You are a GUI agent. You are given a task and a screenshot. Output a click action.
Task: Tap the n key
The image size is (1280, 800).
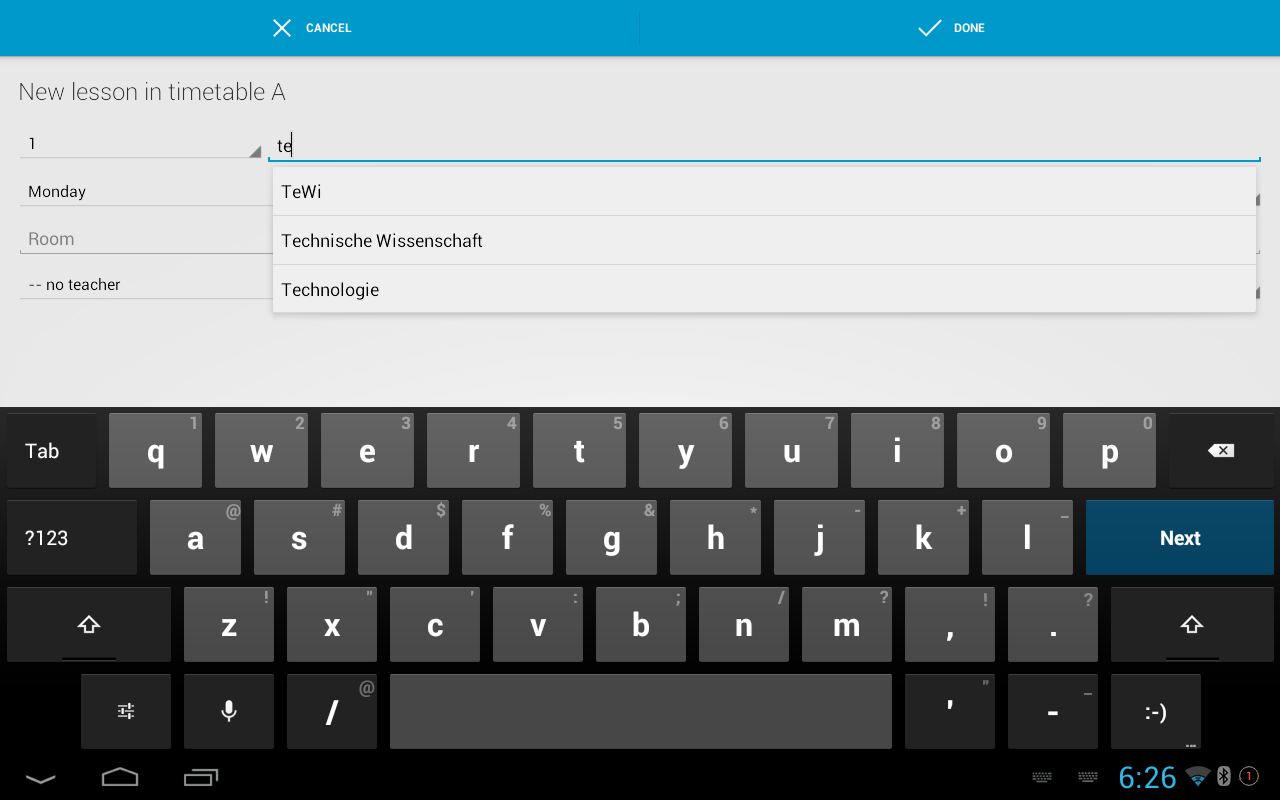pos(744,625)
